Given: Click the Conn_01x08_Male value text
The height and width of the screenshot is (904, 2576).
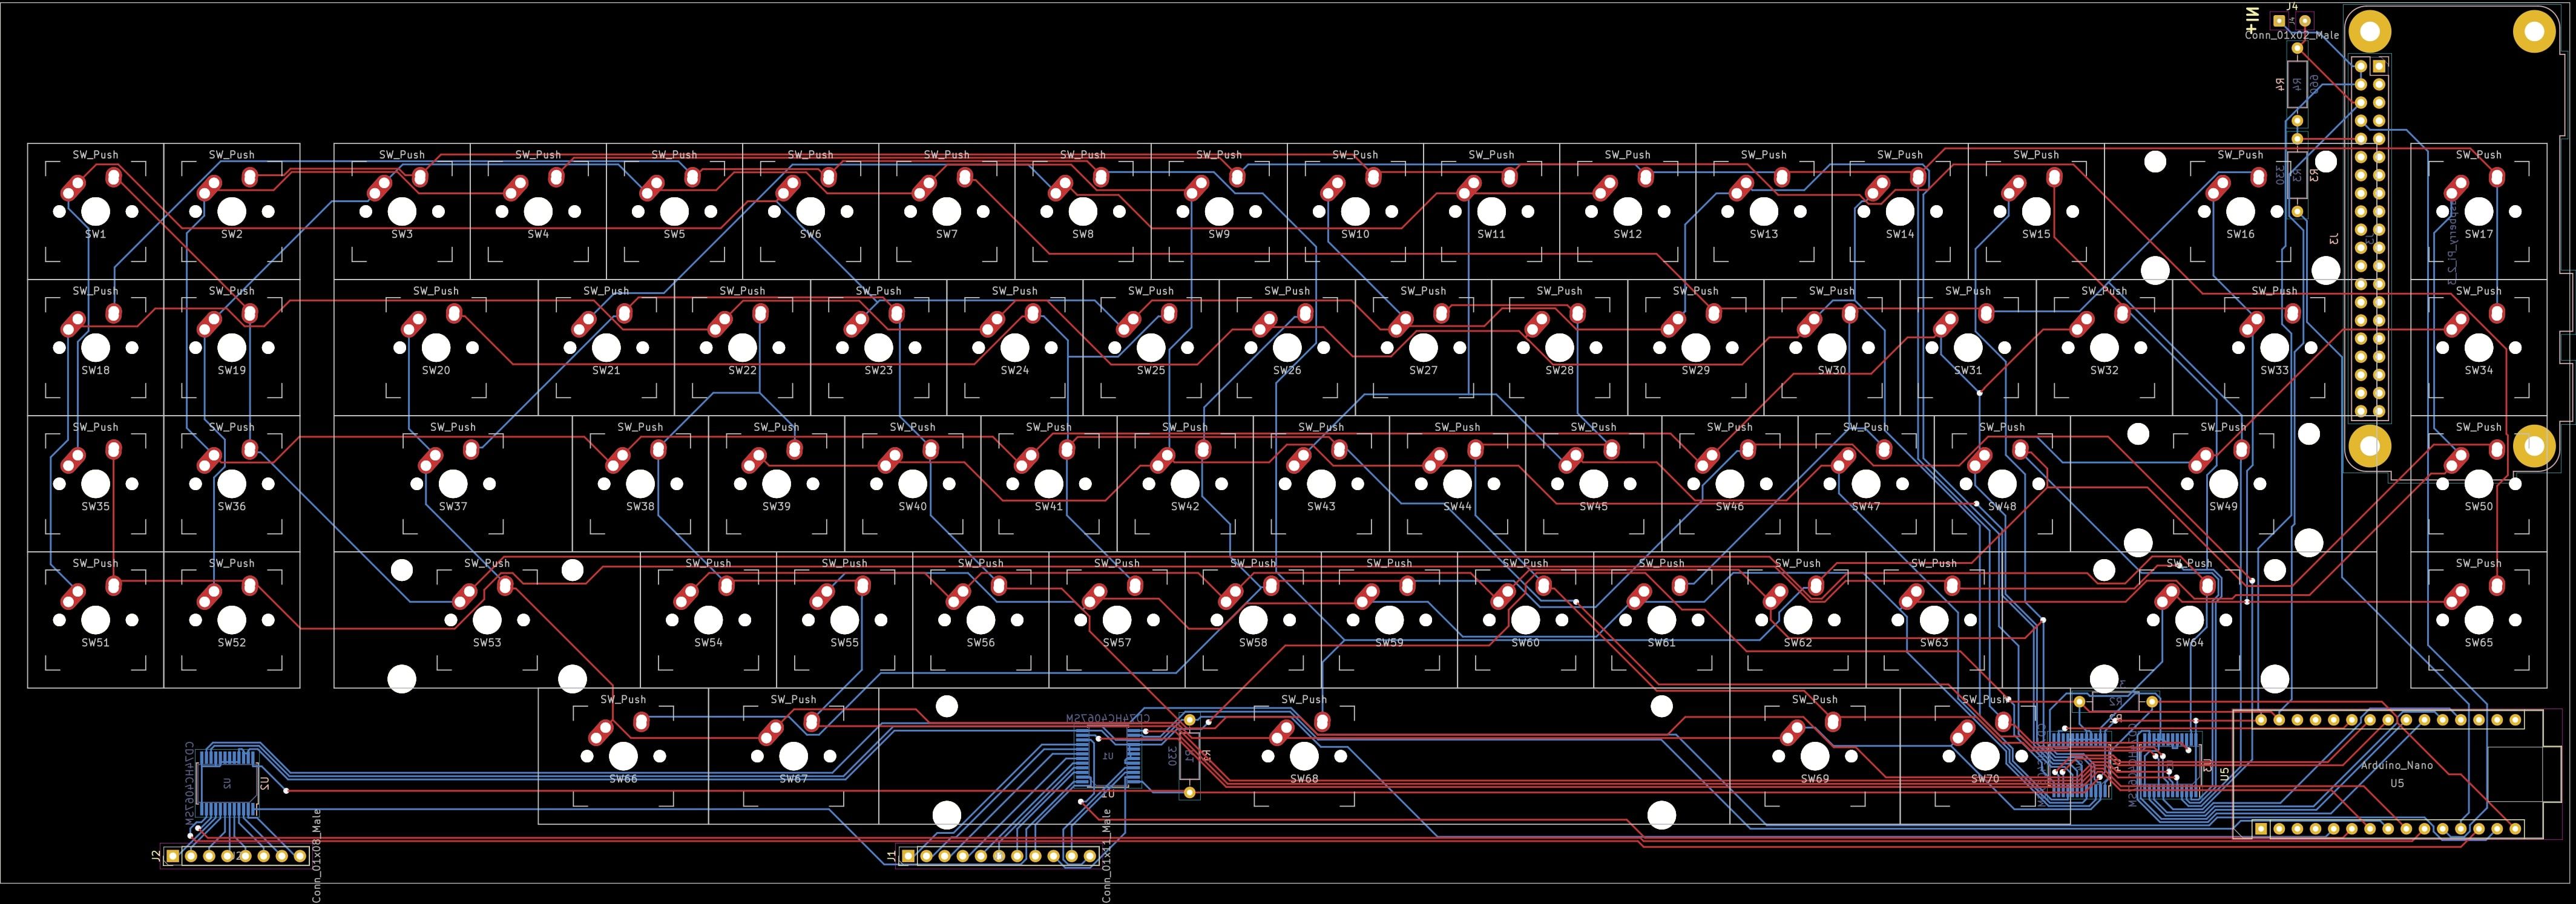Looking at the screenshot, I should (317, 855).
